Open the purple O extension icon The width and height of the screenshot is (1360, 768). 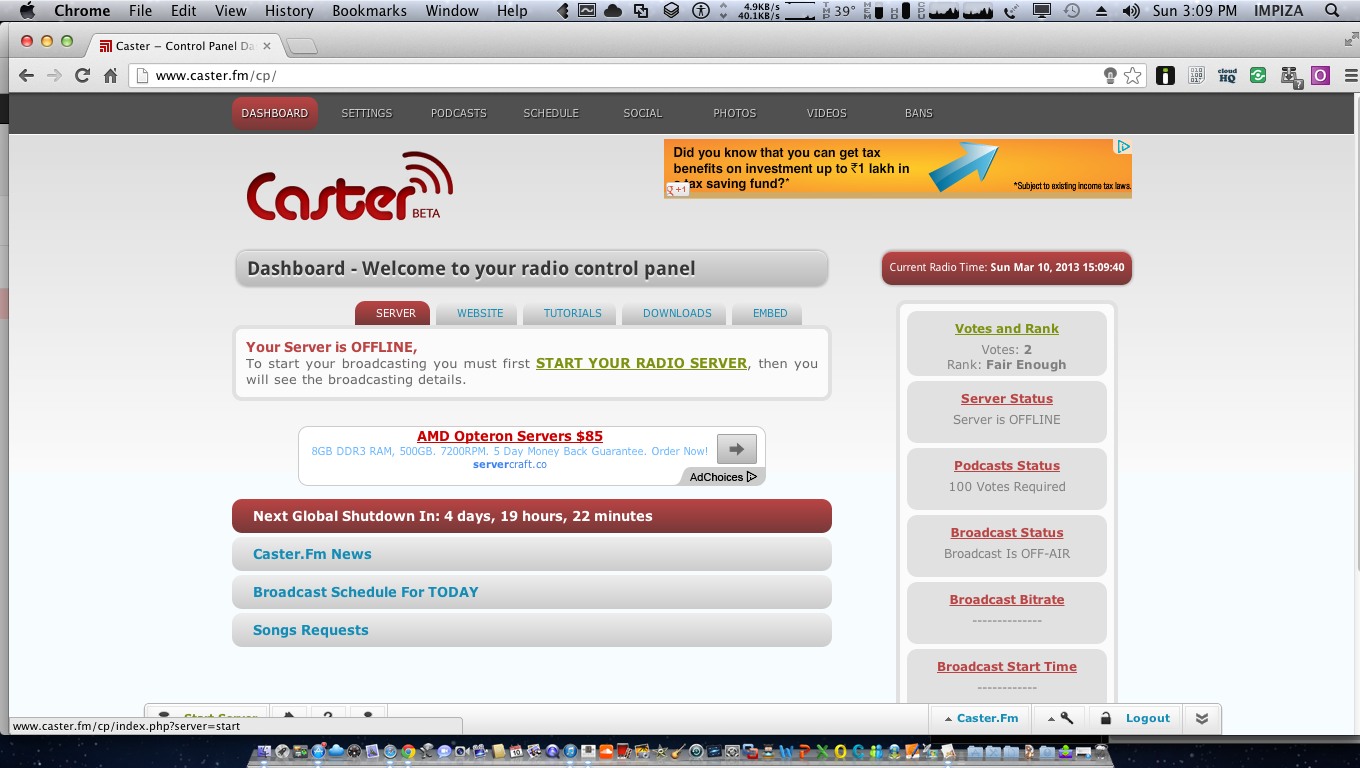(1320, 75)
